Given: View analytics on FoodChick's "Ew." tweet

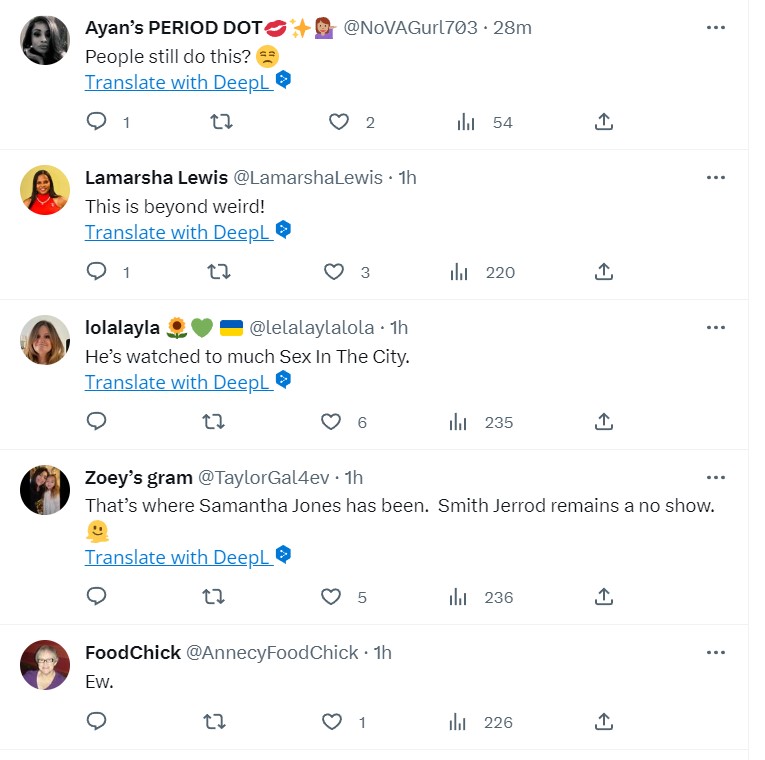Looking at the screenshot, I should [460, 722].
